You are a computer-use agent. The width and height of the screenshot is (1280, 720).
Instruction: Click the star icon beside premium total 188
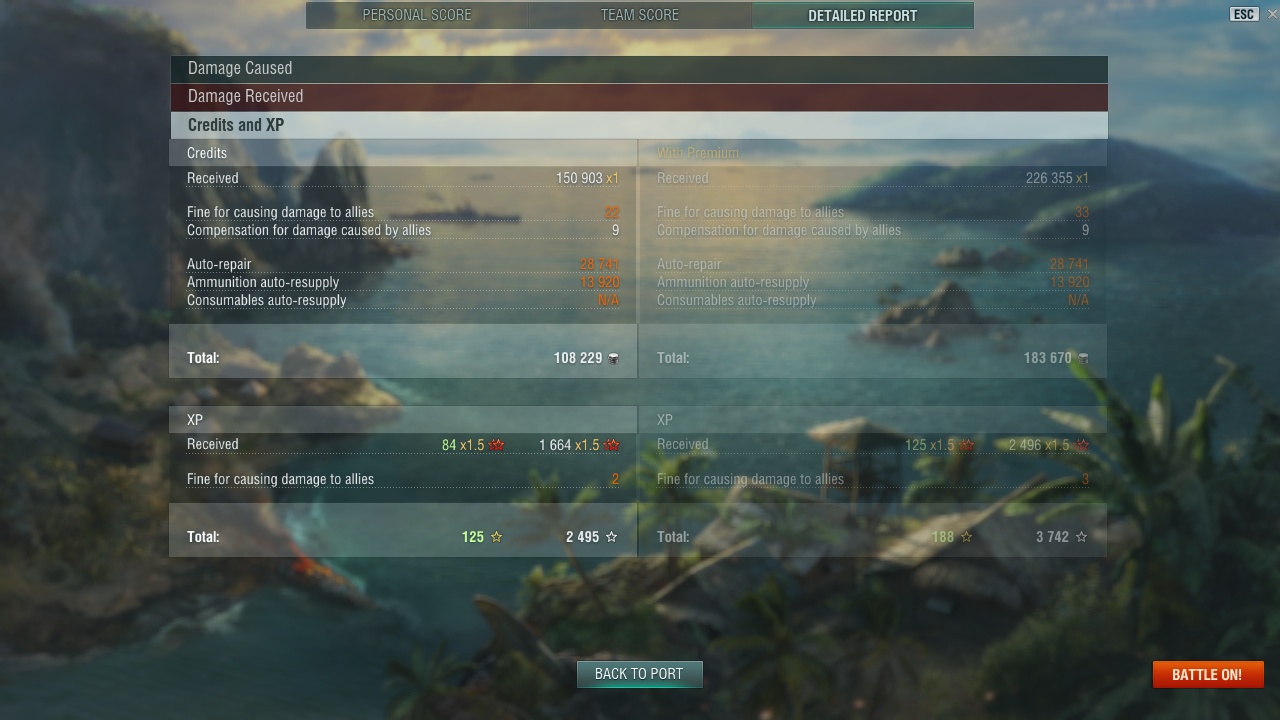coord(966,537)
